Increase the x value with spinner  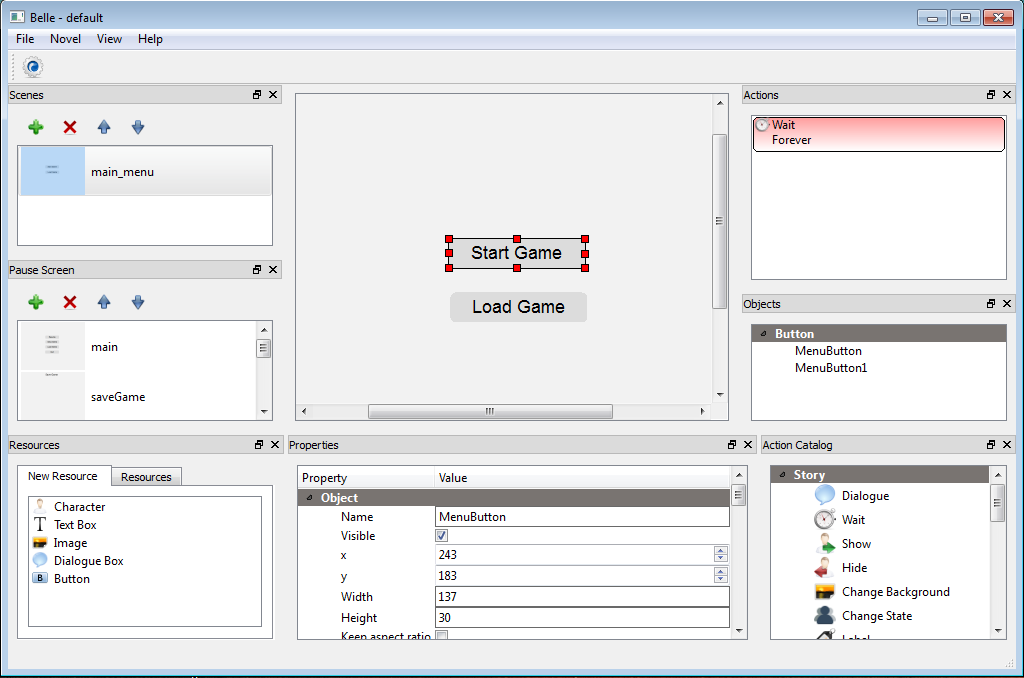point(720,551)
